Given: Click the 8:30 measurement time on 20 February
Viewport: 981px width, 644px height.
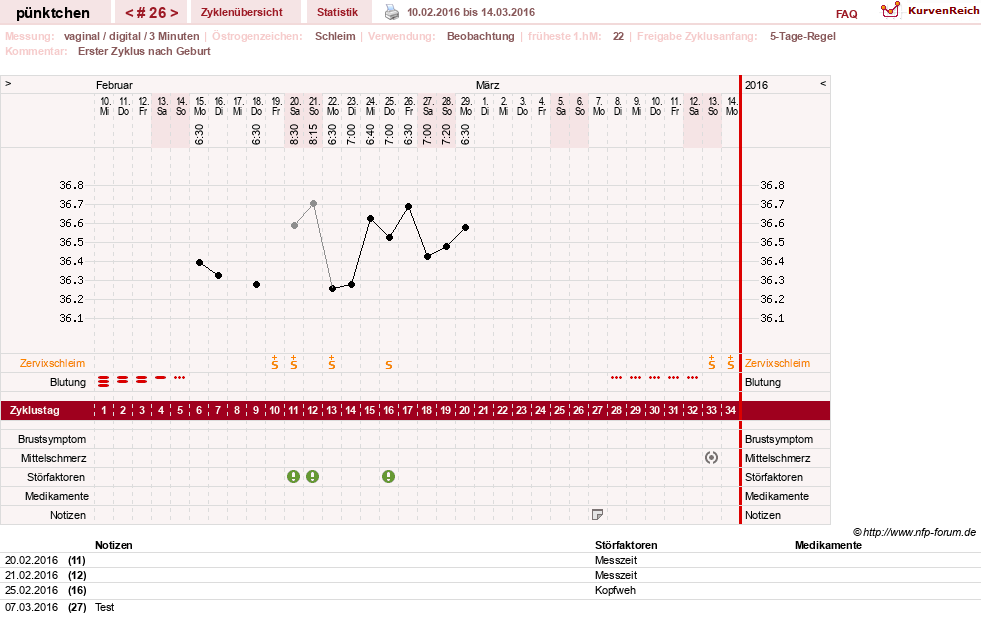Looking at the screenshot, I should click(x=294, y=135).
